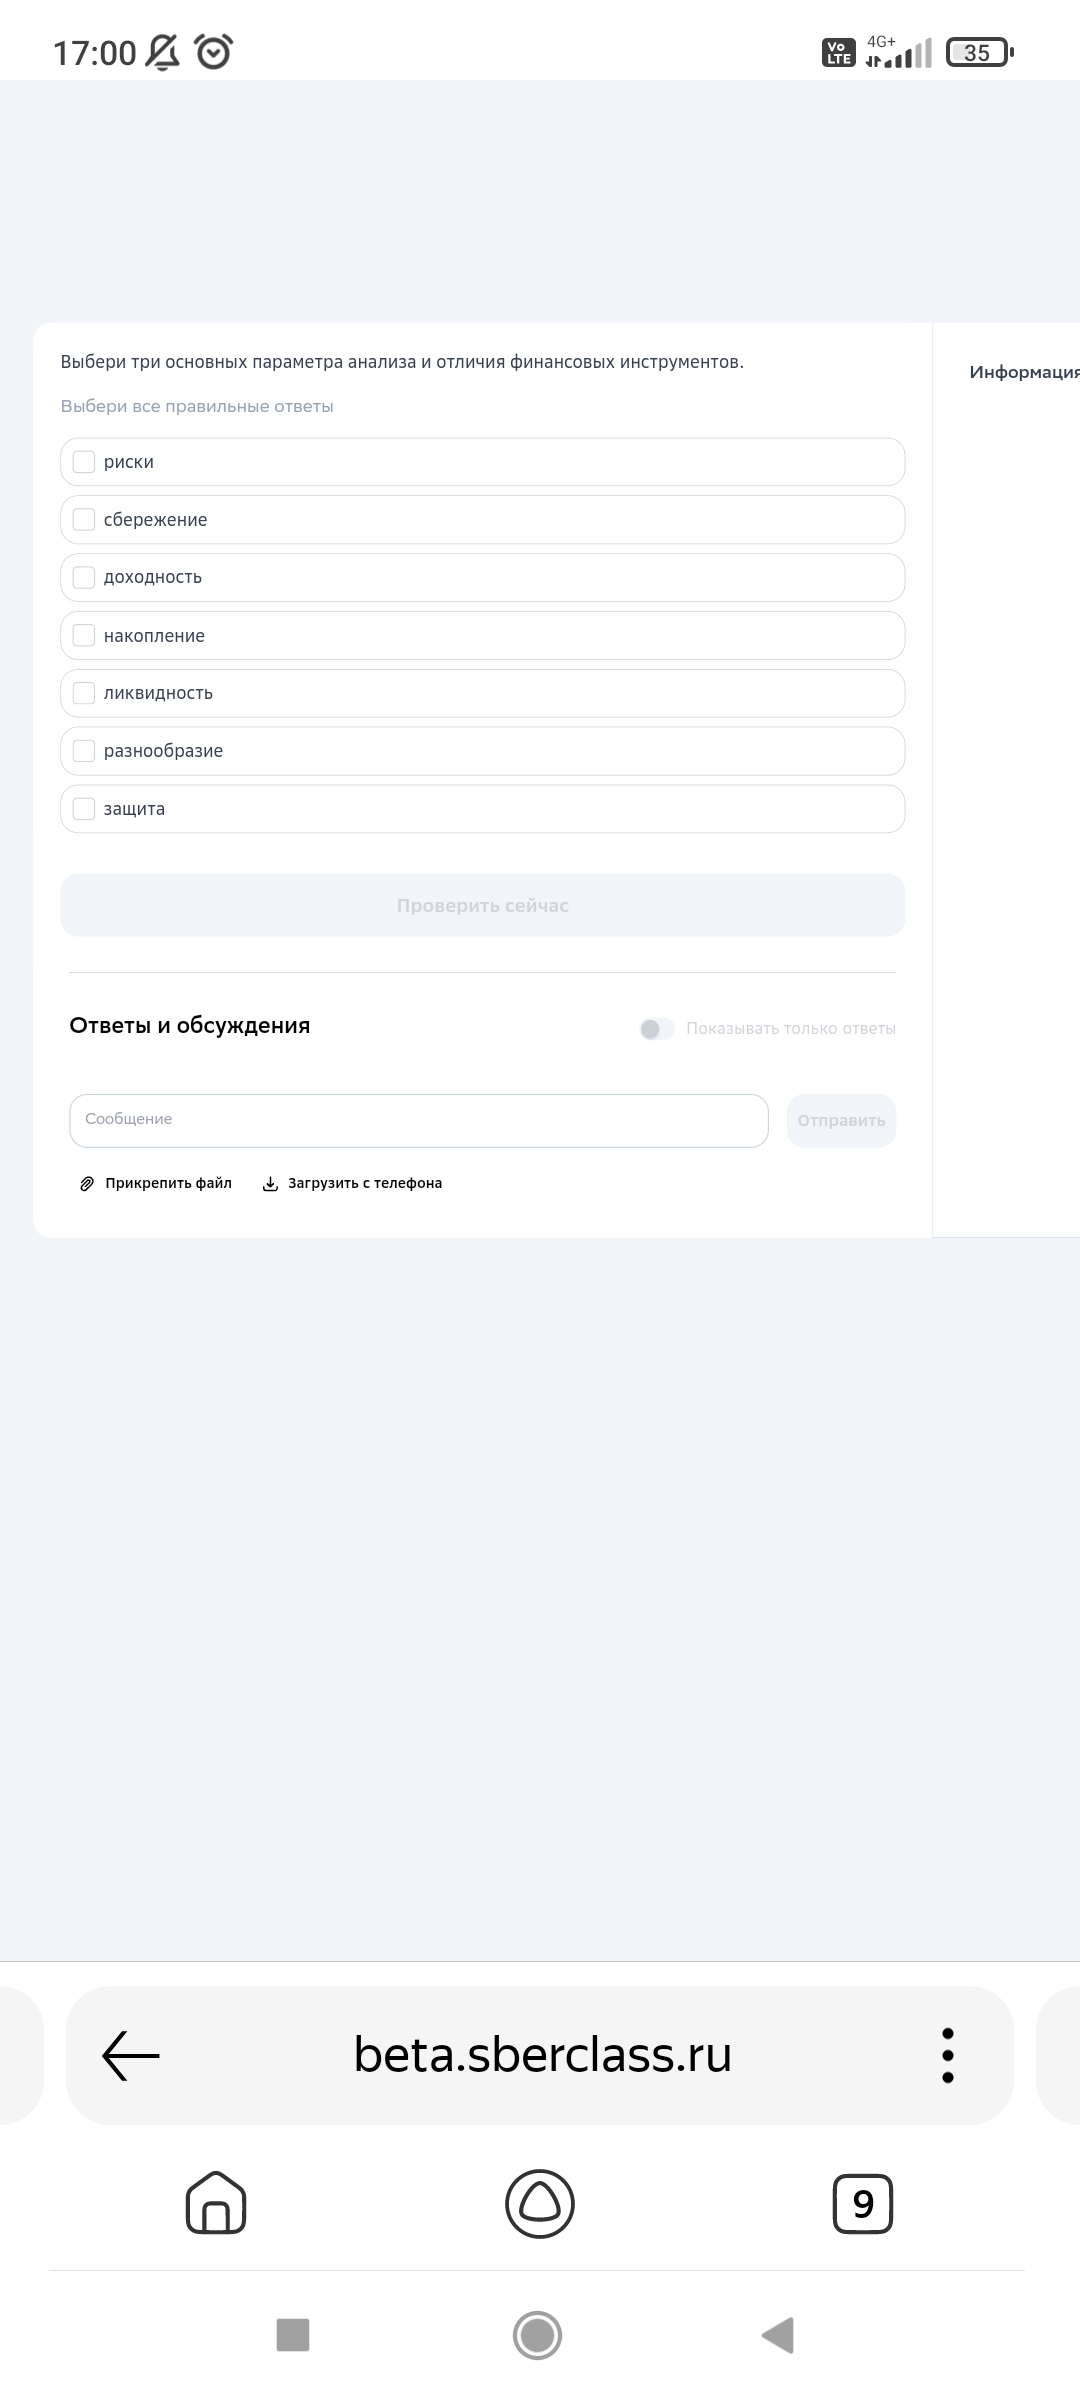Check the "доходность" answer option
The height and width of the screenshot is (2400, 1080).
(x=483, y=578)
